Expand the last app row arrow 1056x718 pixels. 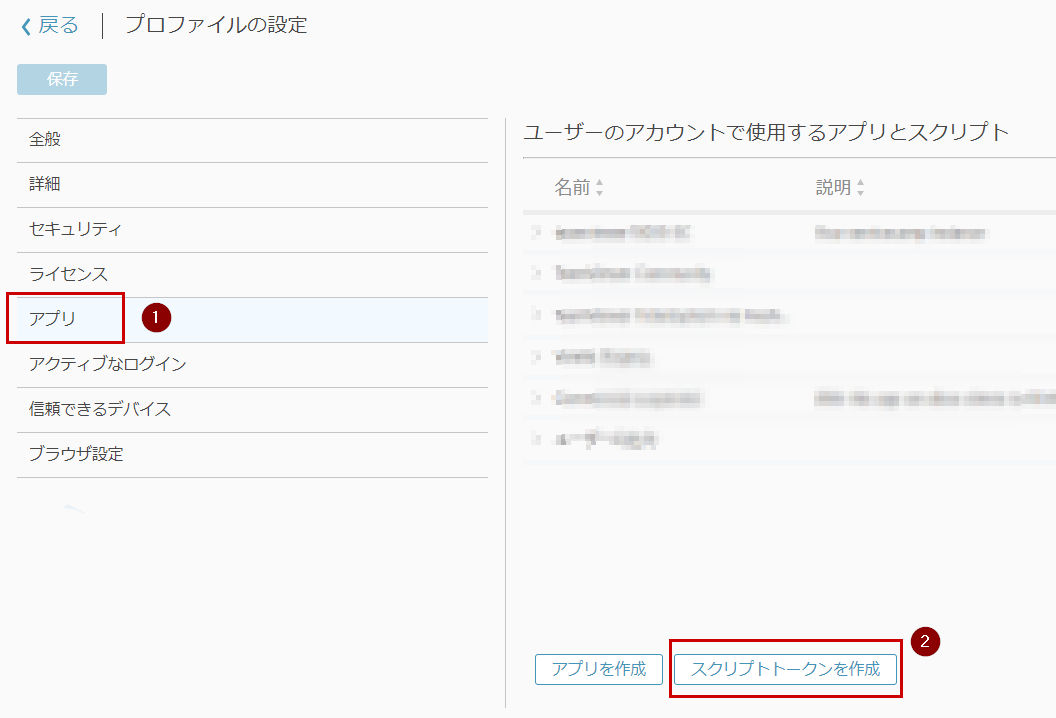(537, 440)
